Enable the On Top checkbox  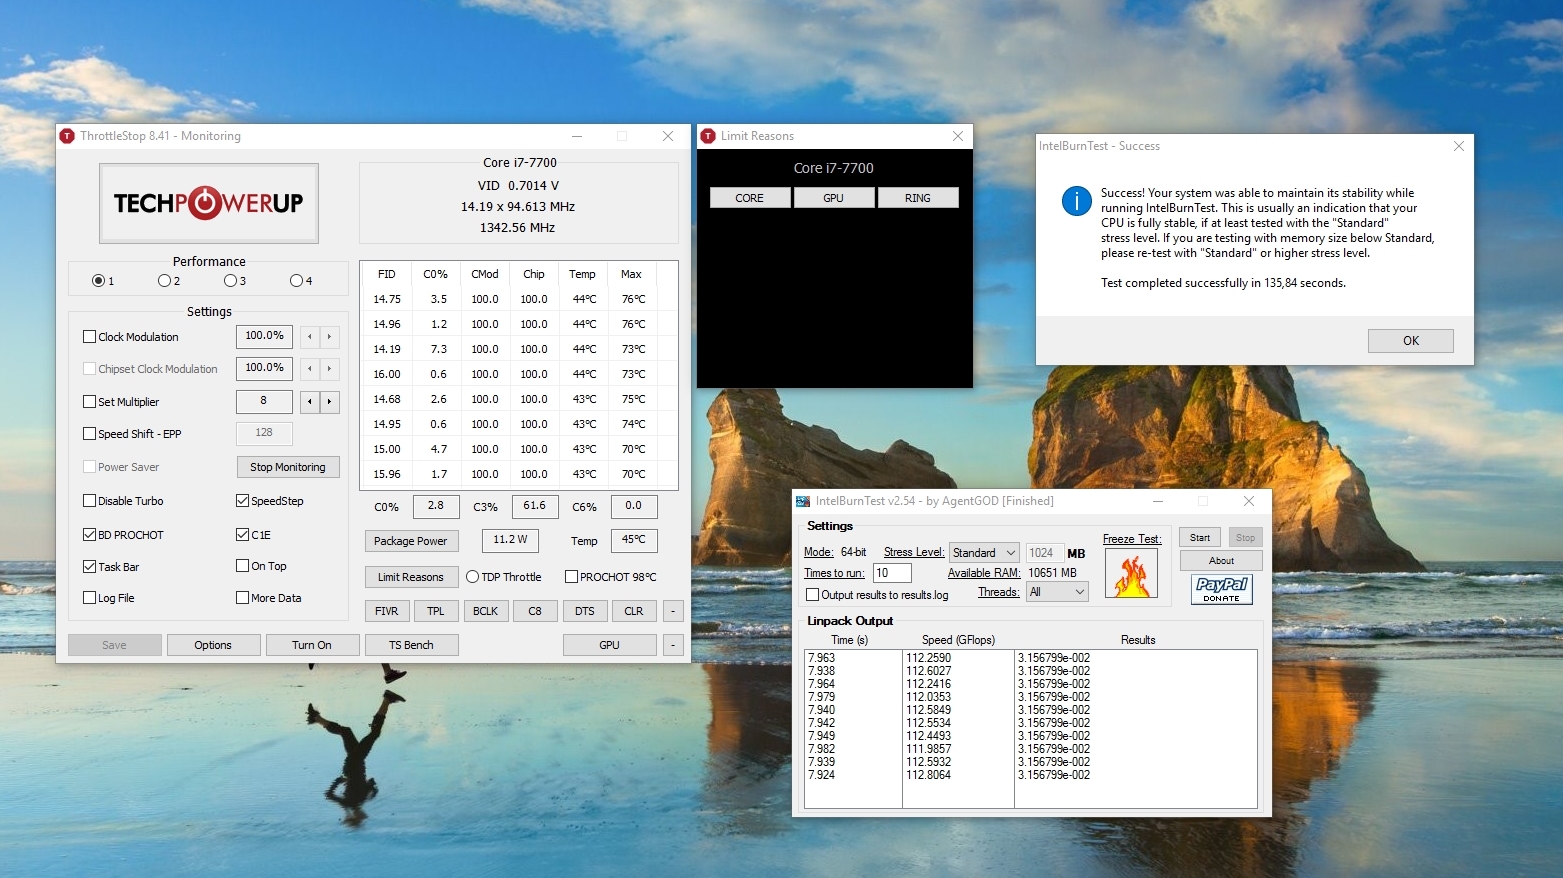(x=242, y=566)
